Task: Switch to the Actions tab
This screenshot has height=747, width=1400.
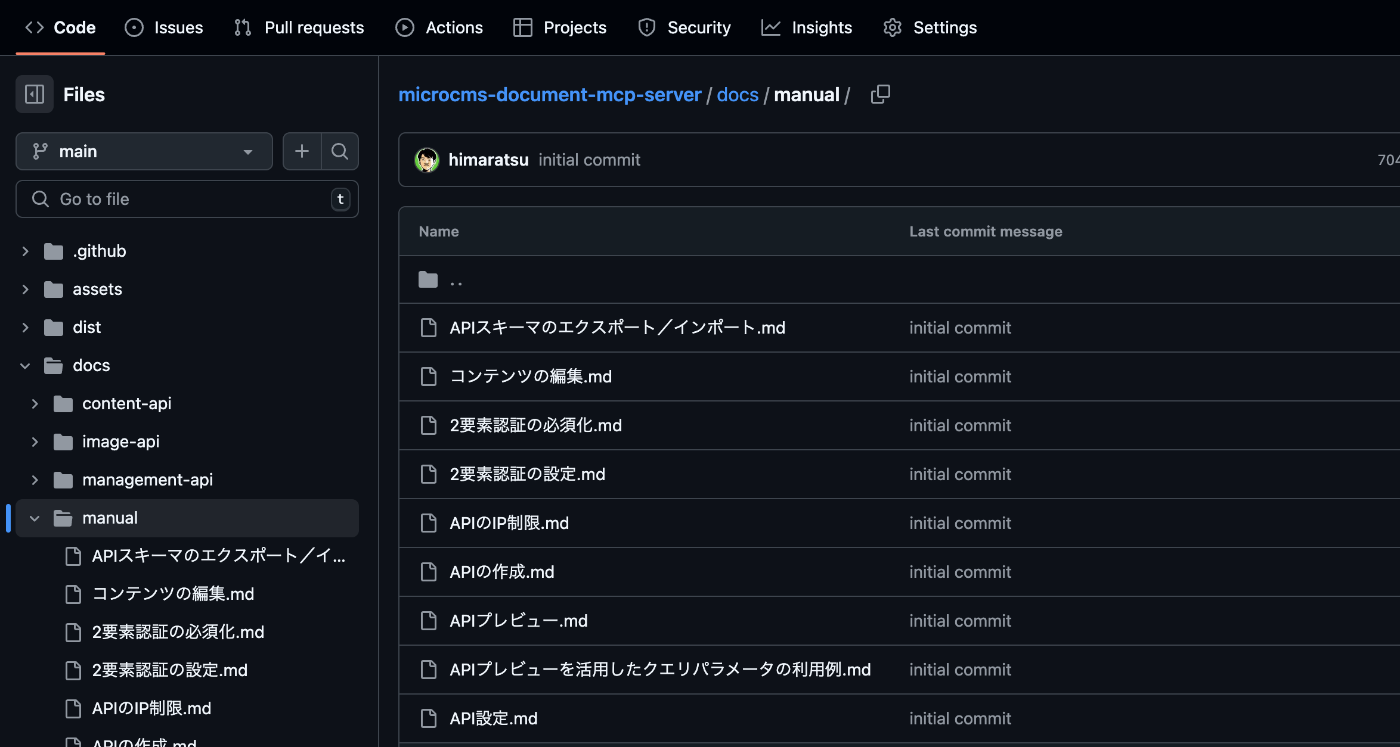Action: pyautogui.click(x=439, y=27)
